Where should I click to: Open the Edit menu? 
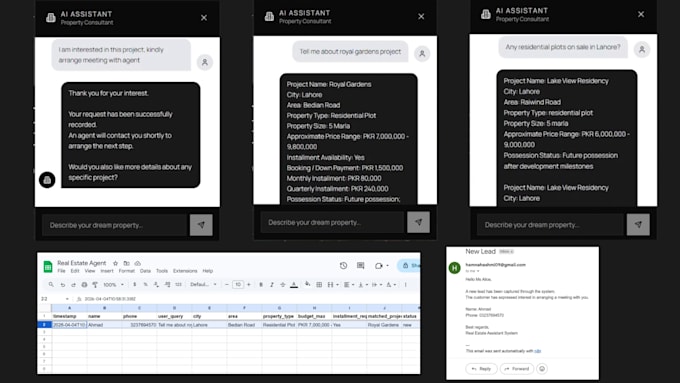(75, 271)
